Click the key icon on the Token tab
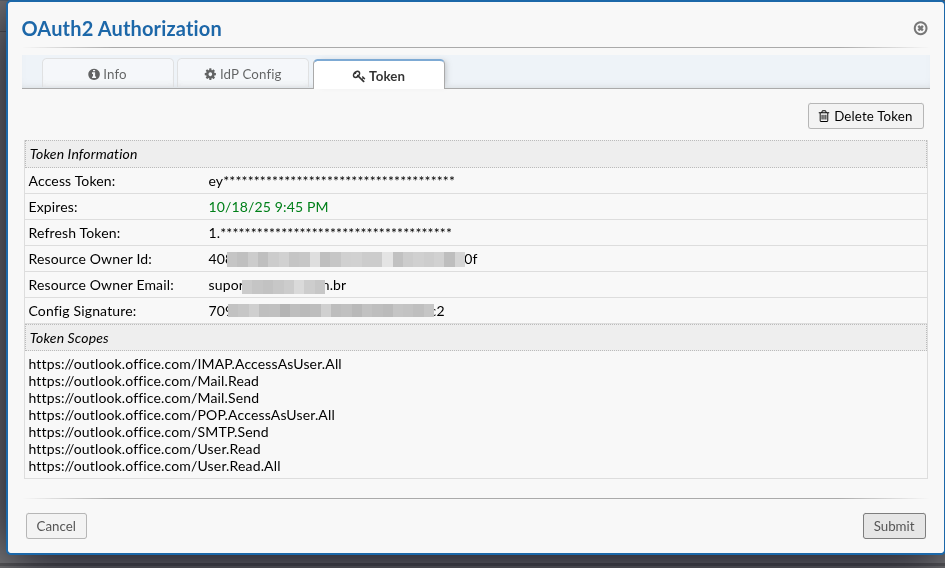 point(358,76)
